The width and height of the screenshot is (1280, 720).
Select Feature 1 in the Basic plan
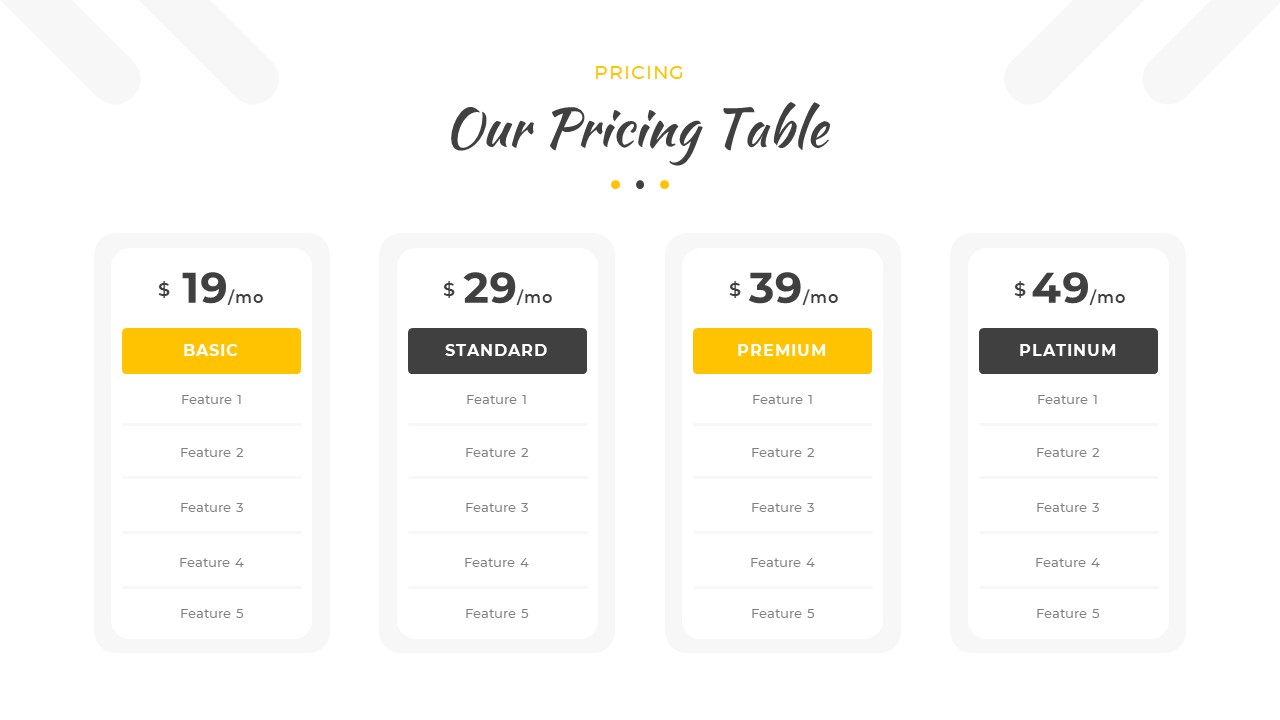[211, 400]
